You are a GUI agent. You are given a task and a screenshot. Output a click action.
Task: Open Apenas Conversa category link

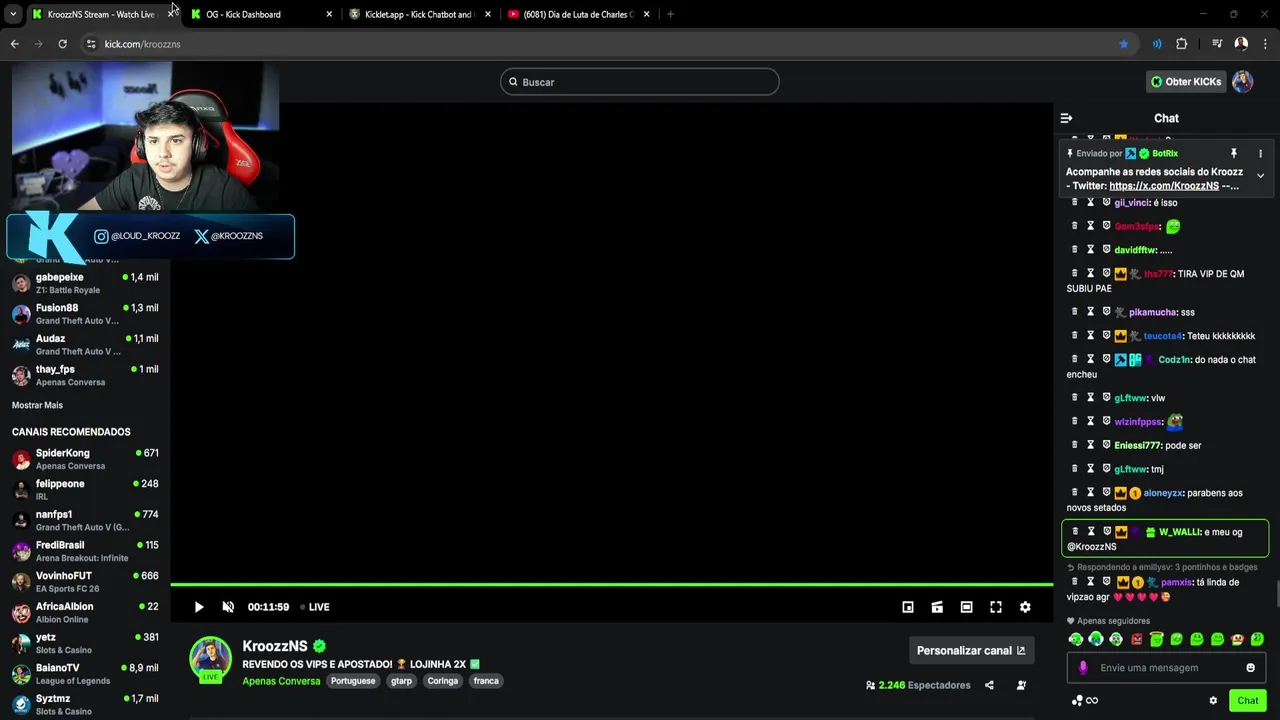(x=281, y=681)
